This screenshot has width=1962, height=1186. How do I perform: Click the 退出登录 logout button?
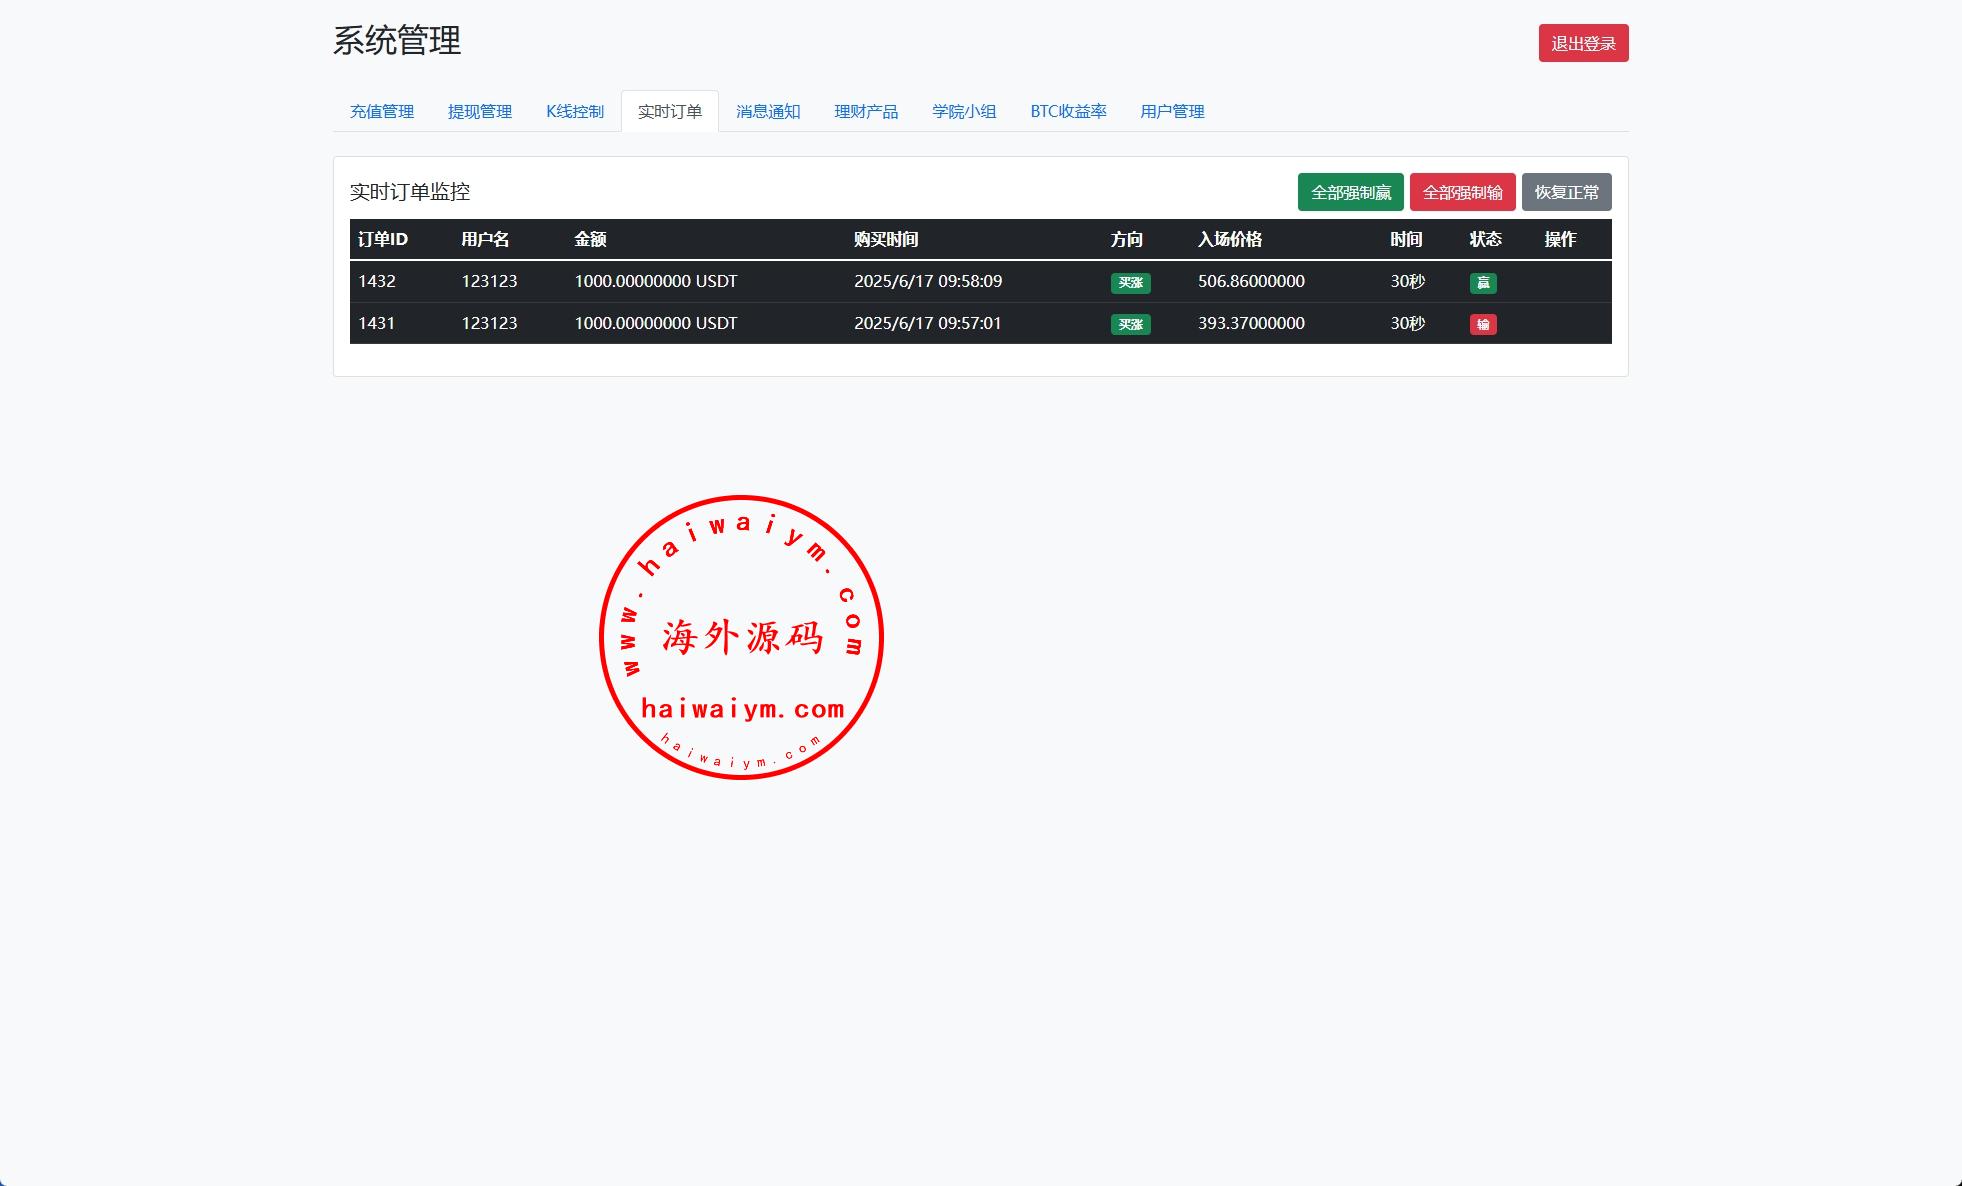coord(1582,43)
